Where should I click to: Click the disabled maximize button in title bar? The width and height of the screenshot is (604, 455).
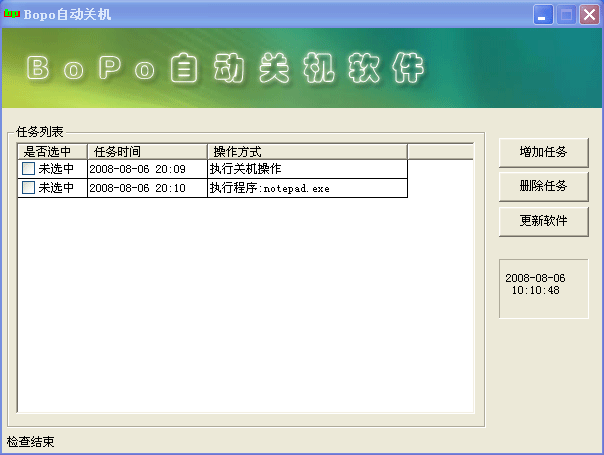click(x=566, y=15)
